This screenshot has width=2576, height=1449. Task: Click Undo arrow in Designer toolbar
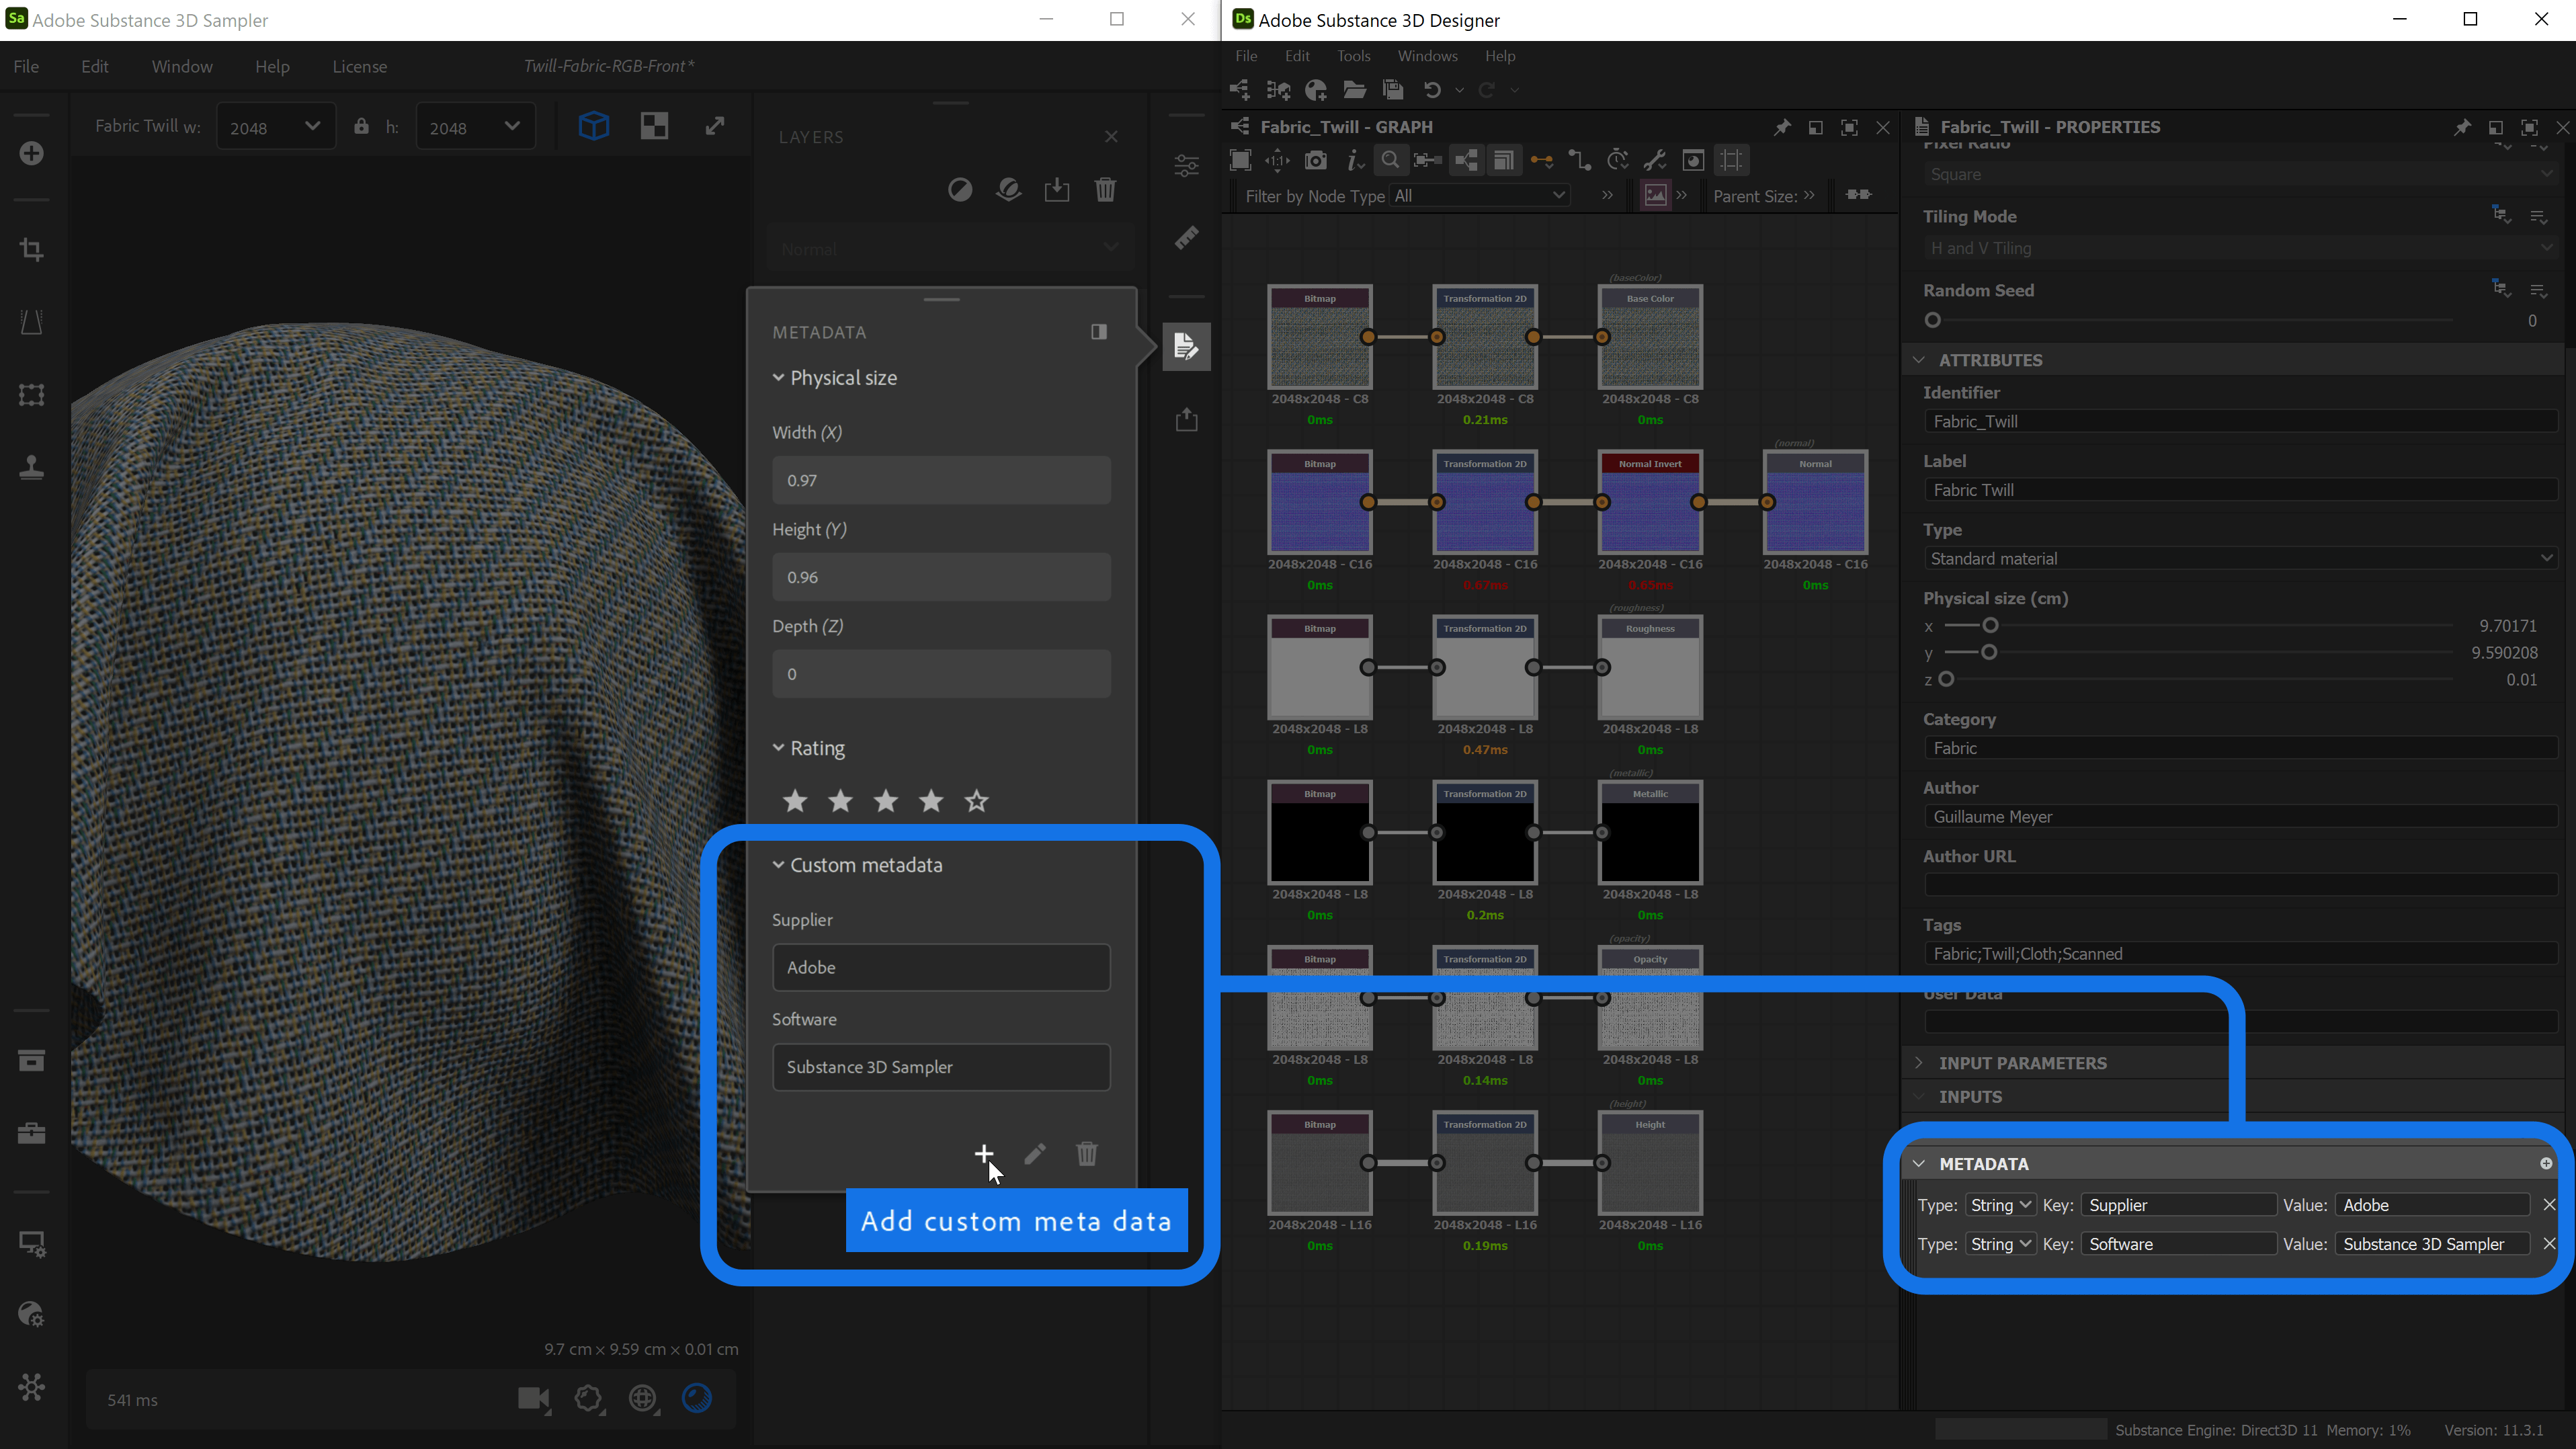pyautogui.click(x=1432, y=90)
